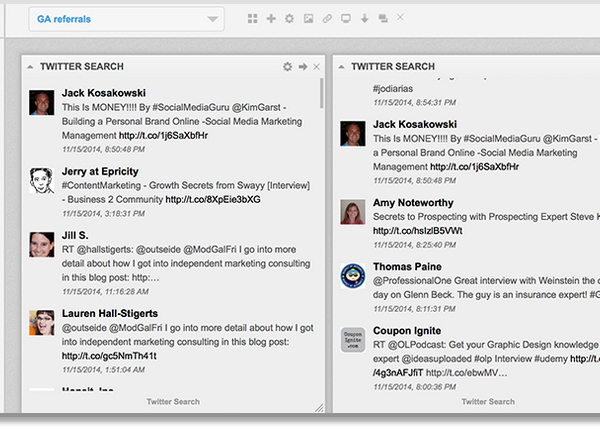The image size is (600, 429).
Task: Click the grid layout icon in the top toolbar
Action: [x=253, y=19]
